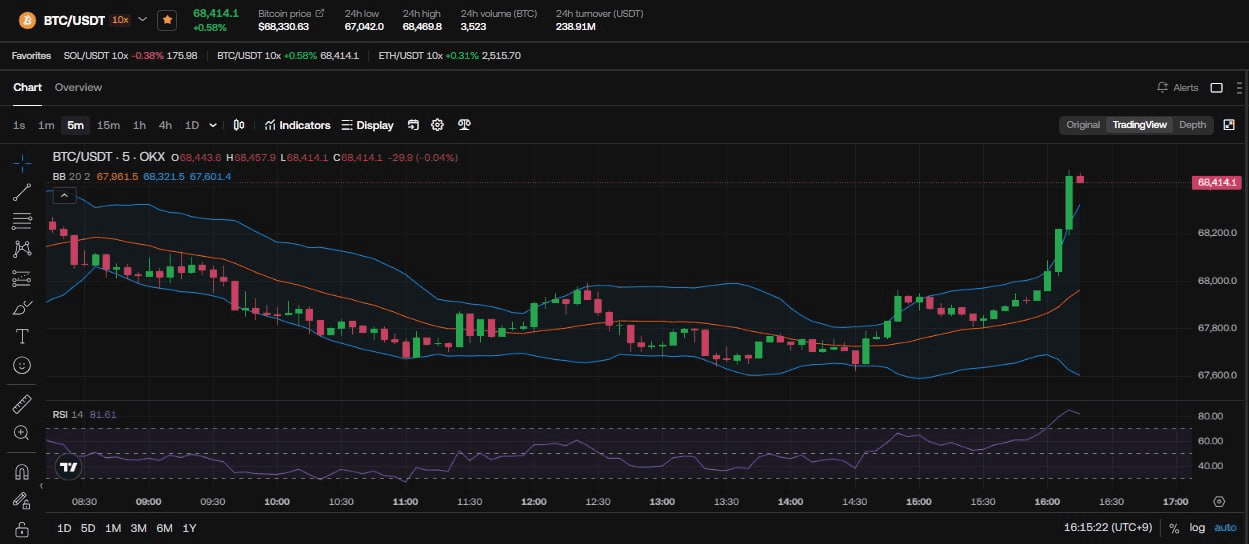Set the interval to 1h
Screen dimensions: 1249x544
click(x=139, y=125)
